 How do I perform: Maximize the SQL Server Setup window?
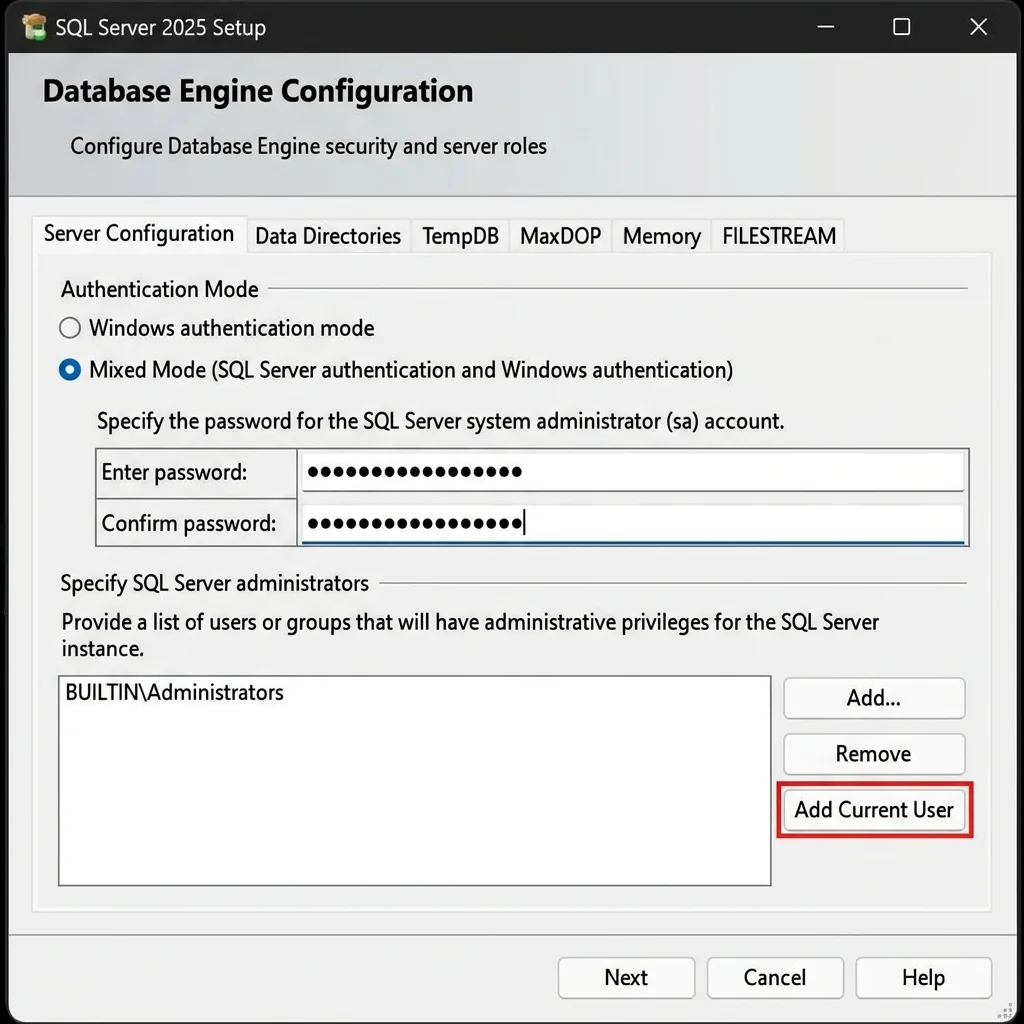coord(902,27)
